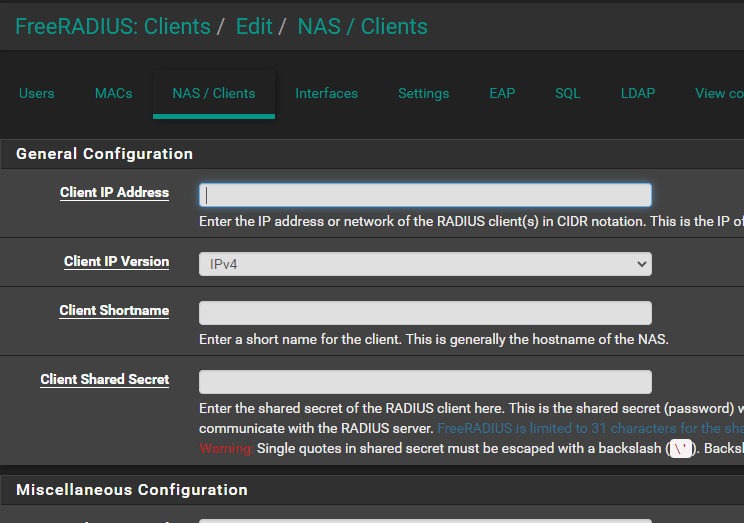Screen dimensions: 744x523
Task: Open the Interfaces tab
Action: 326,93
